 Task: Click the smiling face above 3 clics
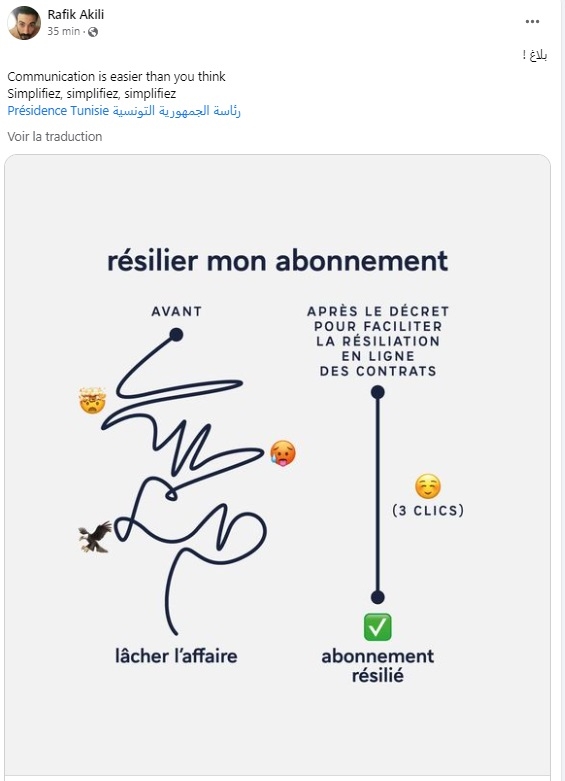tap(428, 487)
